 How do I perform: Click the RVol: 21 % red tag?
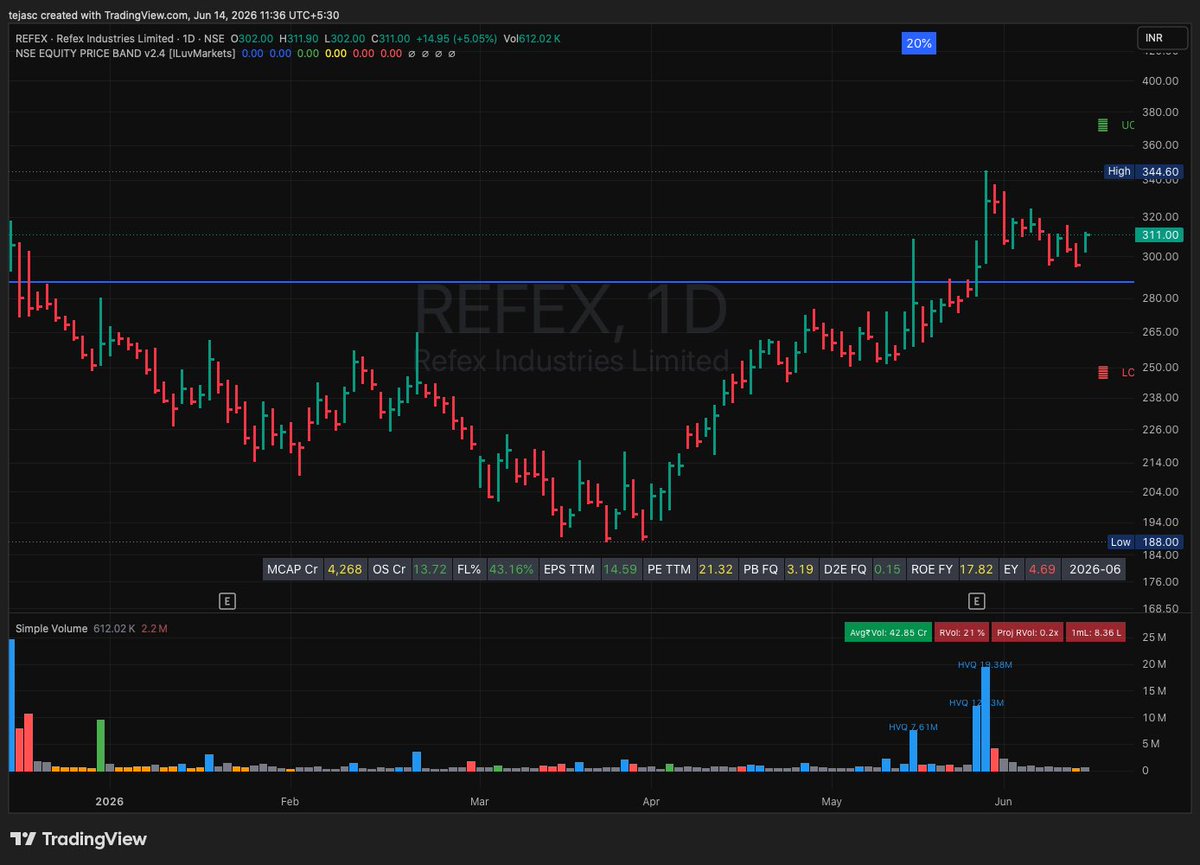[x=964, y=632]
